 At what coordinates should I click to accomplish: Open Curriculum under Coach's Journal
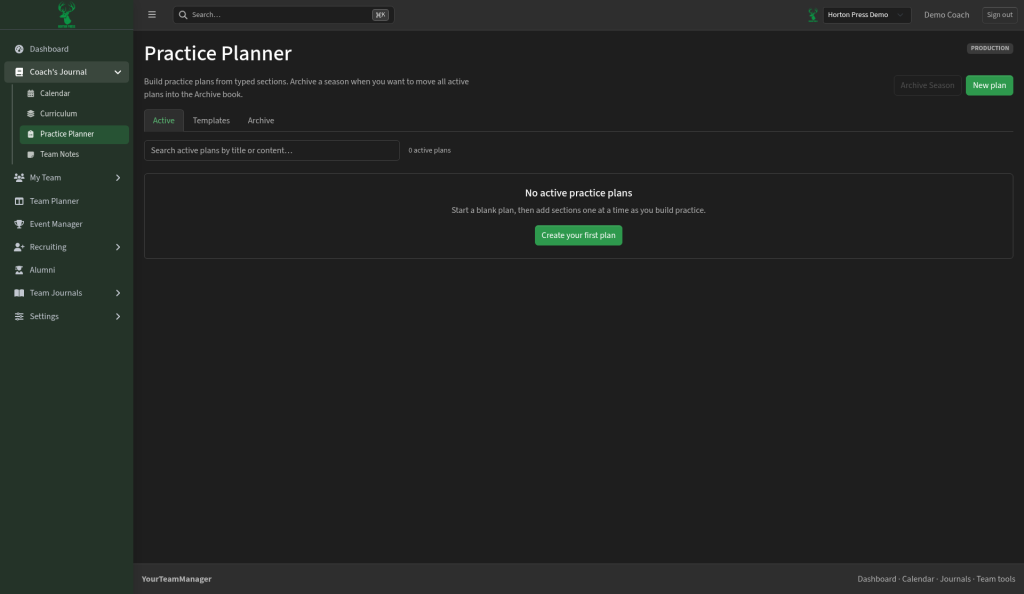click(74, 114)
